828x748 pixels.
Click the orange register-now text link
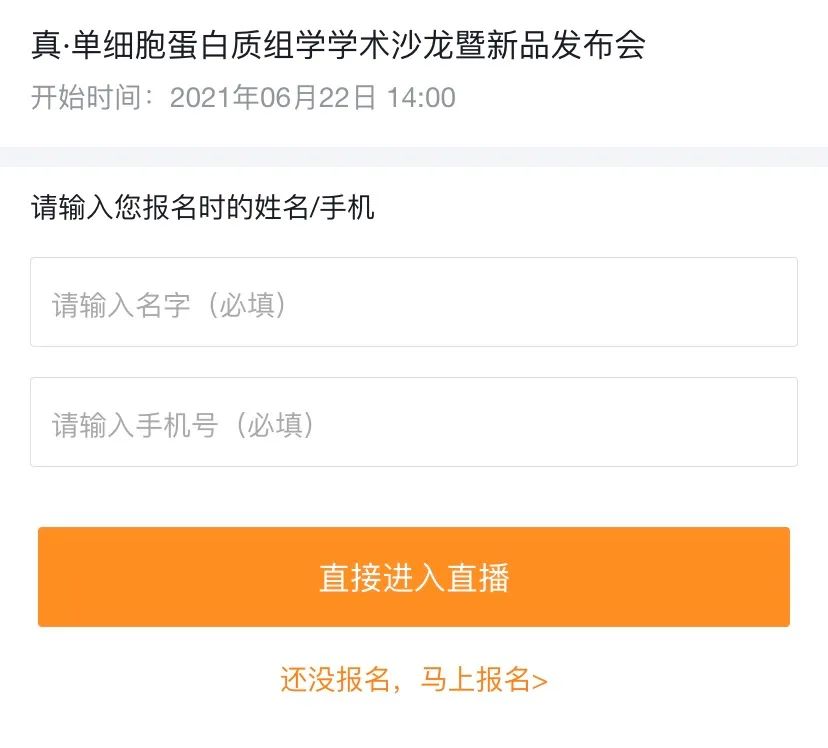413,680
